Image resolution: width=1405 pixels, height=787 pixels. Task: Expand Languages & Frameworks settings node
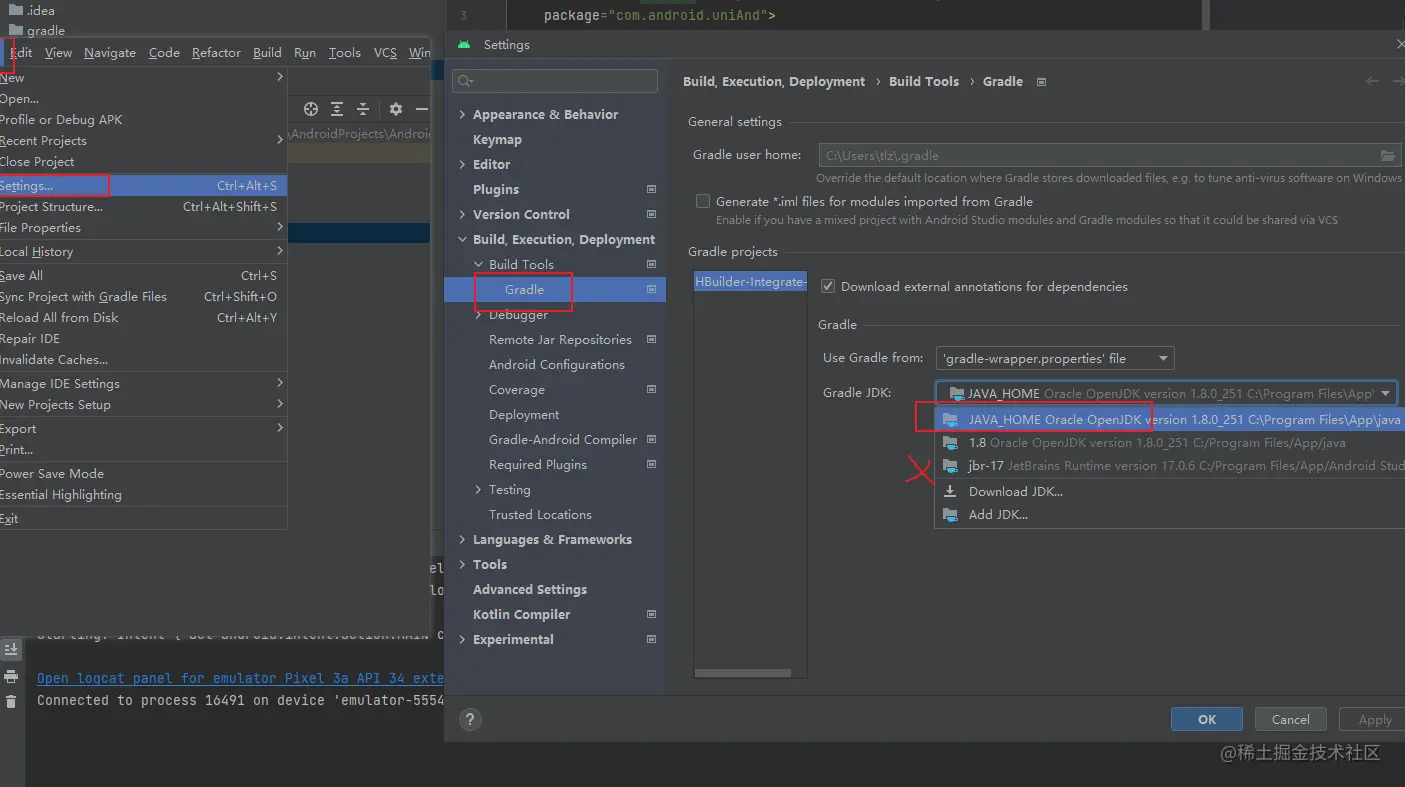(462, 540)
